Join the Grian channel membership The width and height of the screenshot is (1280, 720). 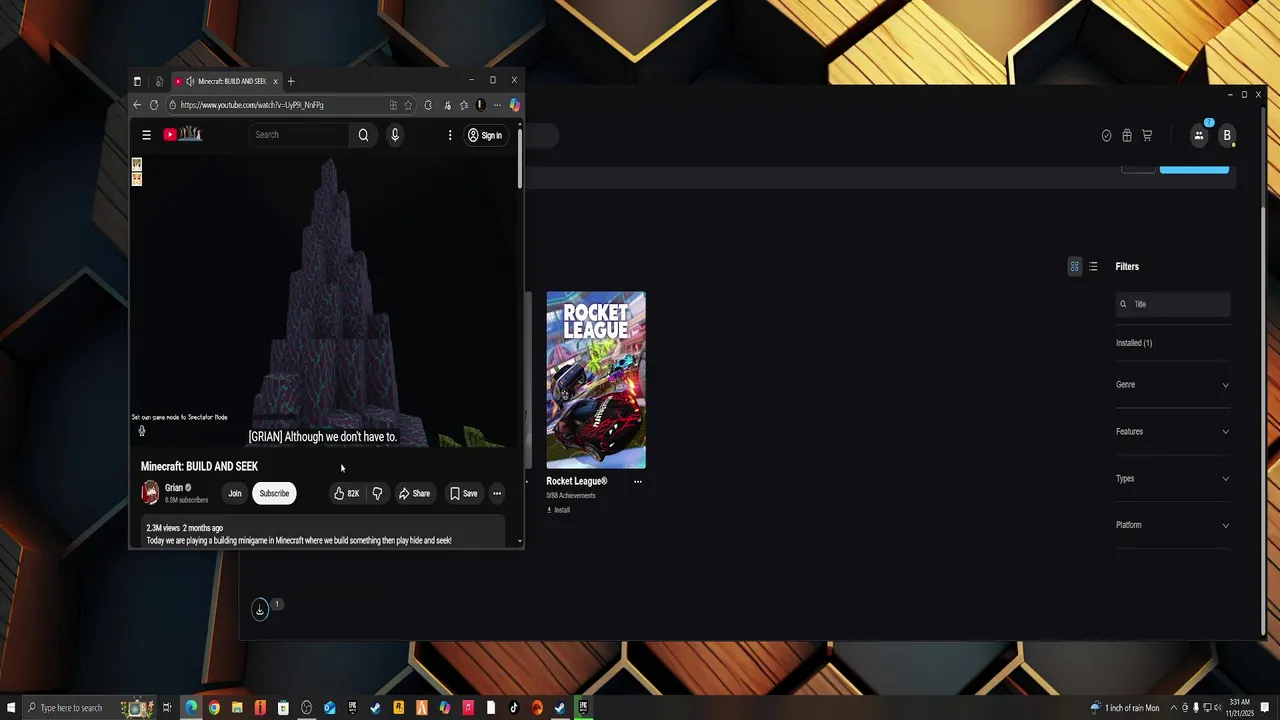point(235,493)
